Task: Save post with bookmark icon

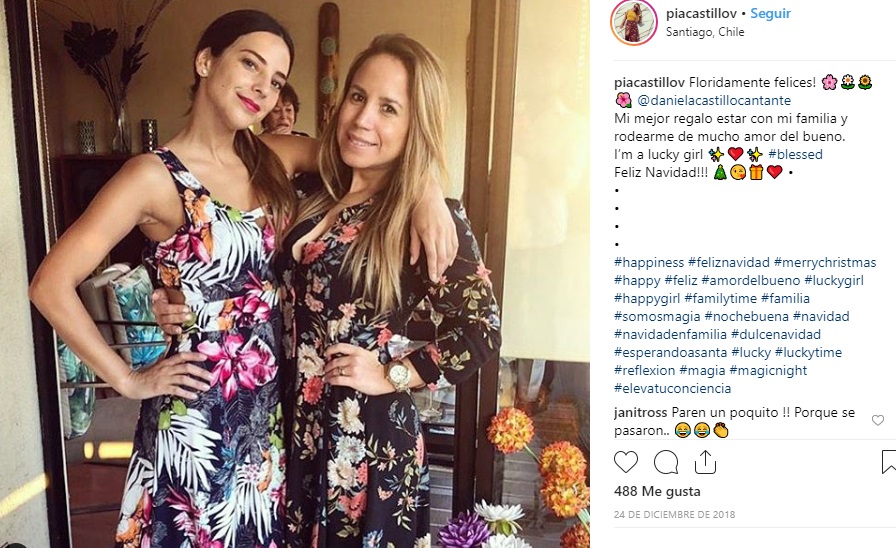Action: pyautogui.click(x=889, y=462)
